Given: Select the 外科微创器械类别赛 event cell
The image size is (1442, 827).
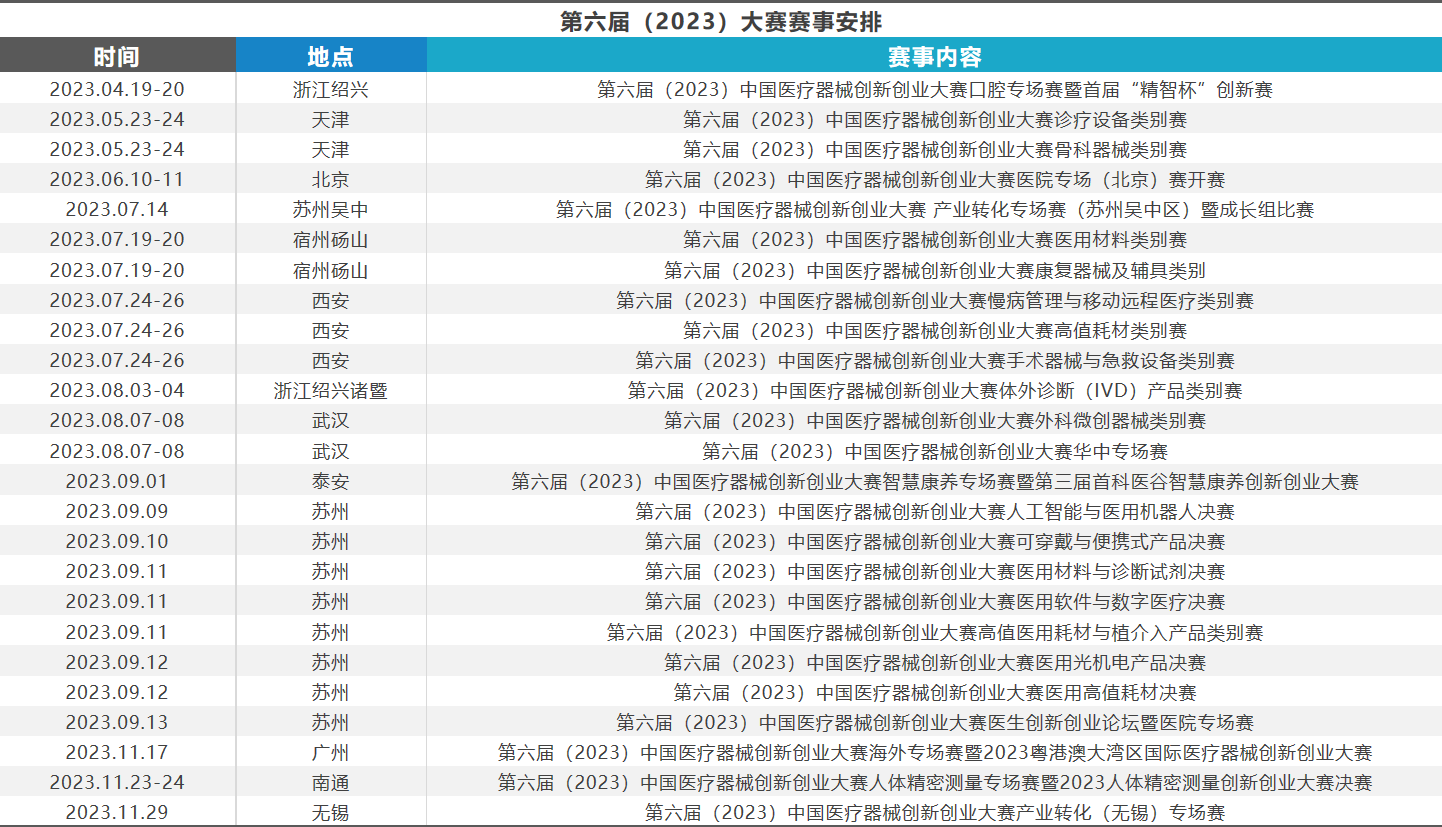Looking at the screenshot, I should click(934, 420).
